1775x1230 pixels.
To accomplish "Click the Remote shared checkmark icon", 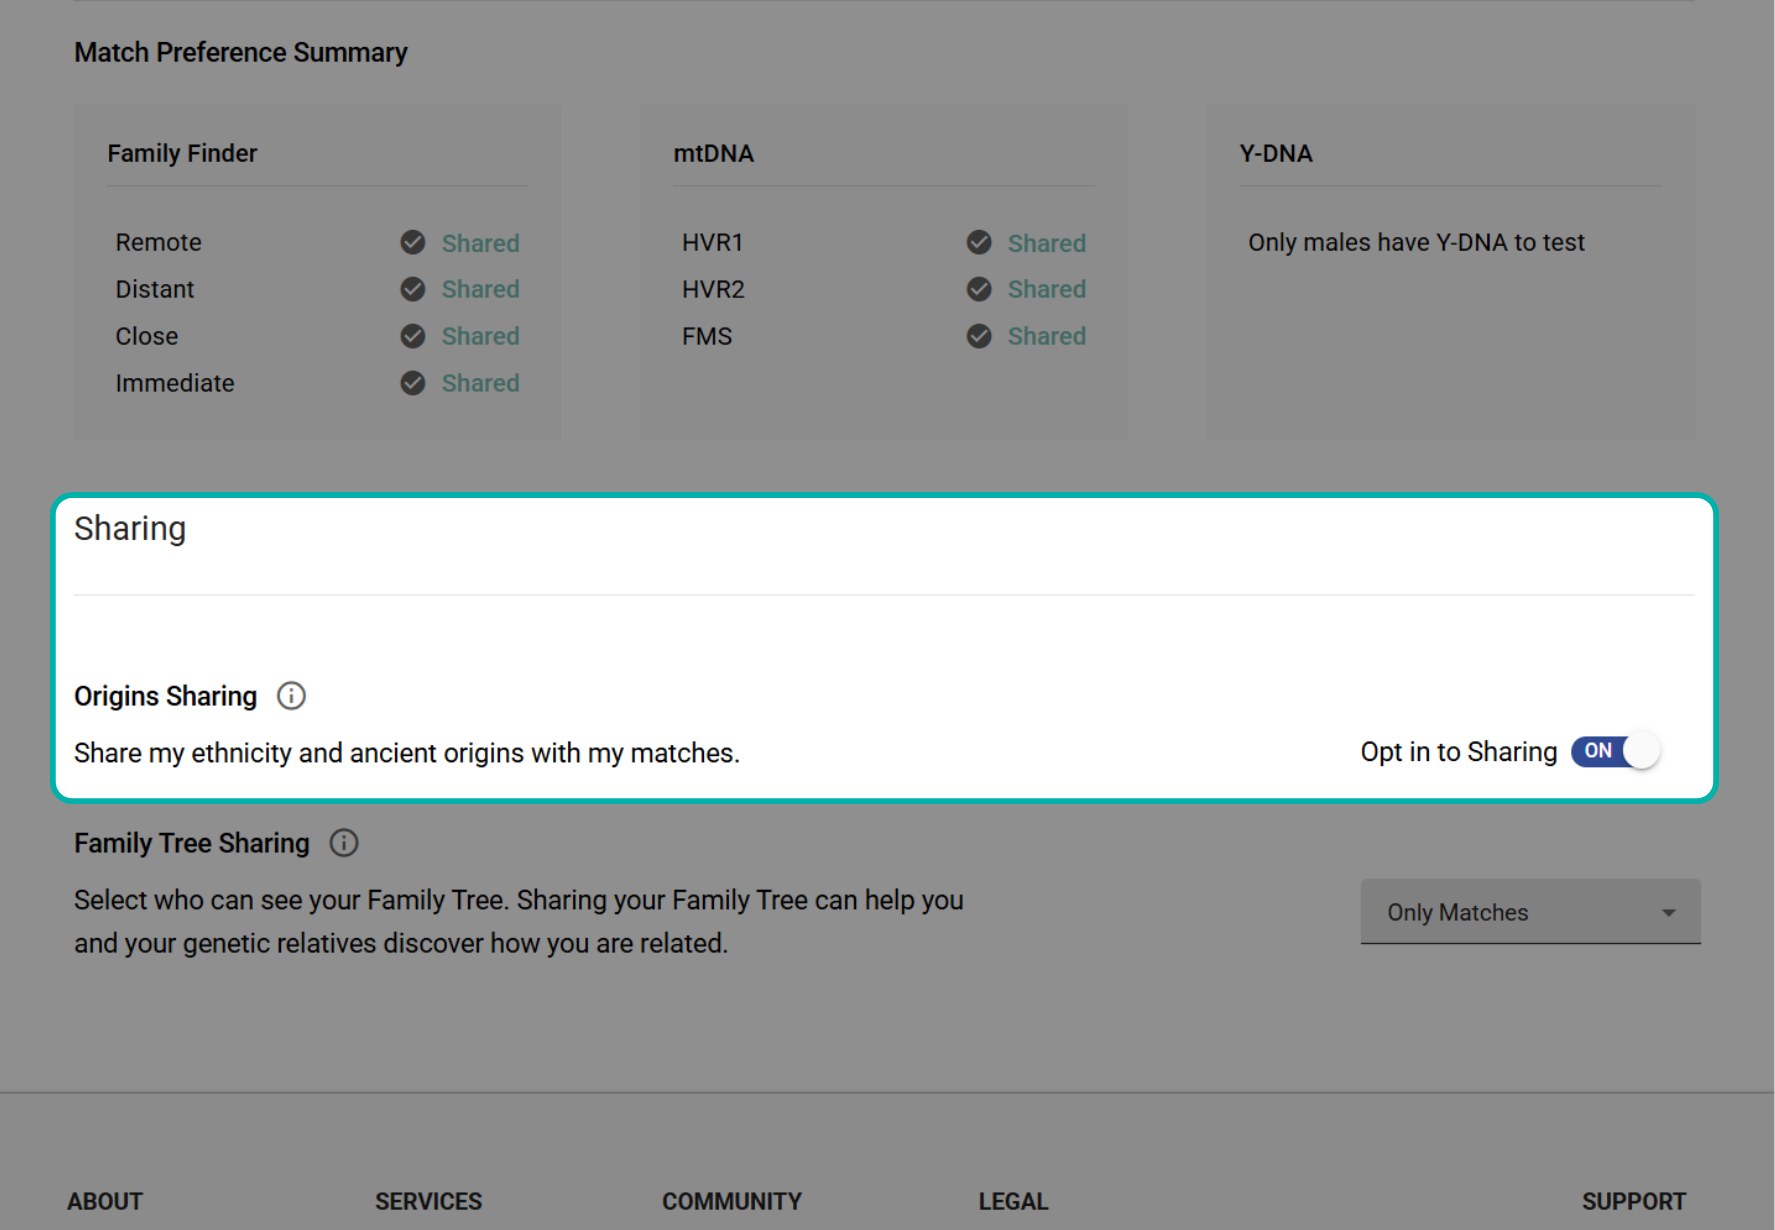I will click(413, 243).
